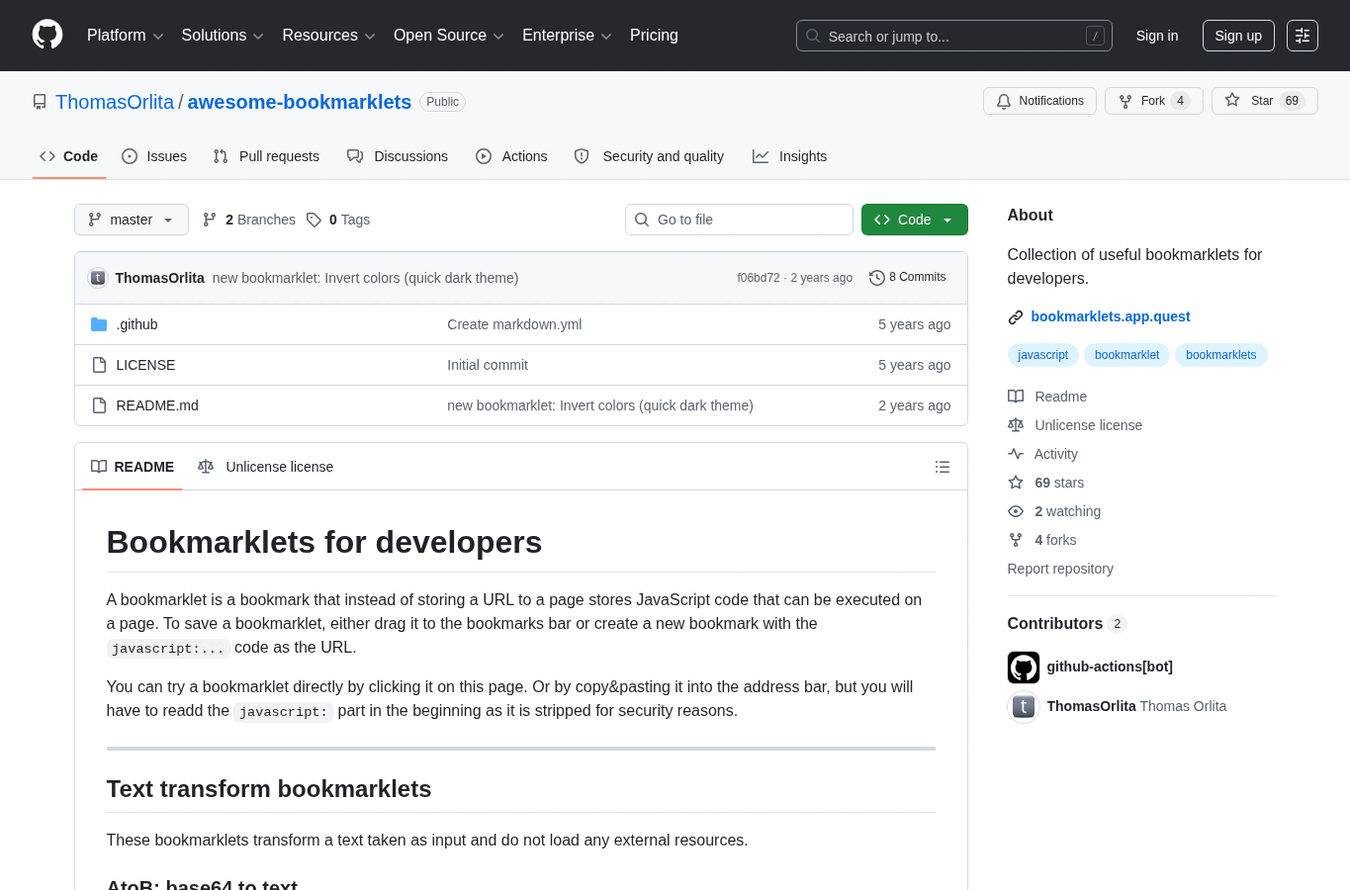The height and width of the screenshot is (890, 1350).
Task: Switch to the Issues tab
Action: pyautogui.click(x=154, y=156)
